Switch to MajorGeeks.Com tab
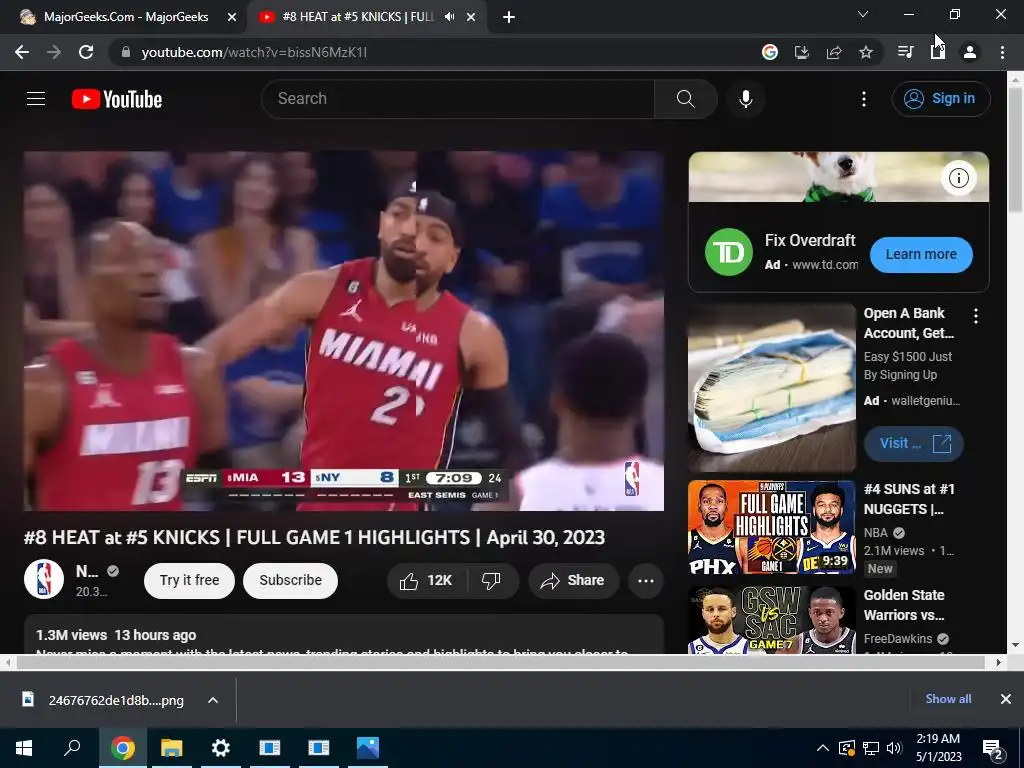The image size is (1024, 768). [x=125, y=17]
